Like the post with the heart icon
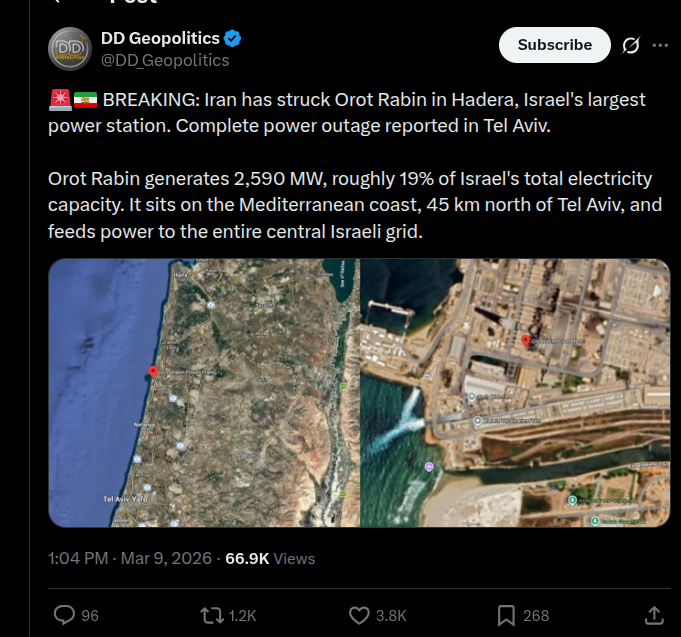 click(360, 615)
